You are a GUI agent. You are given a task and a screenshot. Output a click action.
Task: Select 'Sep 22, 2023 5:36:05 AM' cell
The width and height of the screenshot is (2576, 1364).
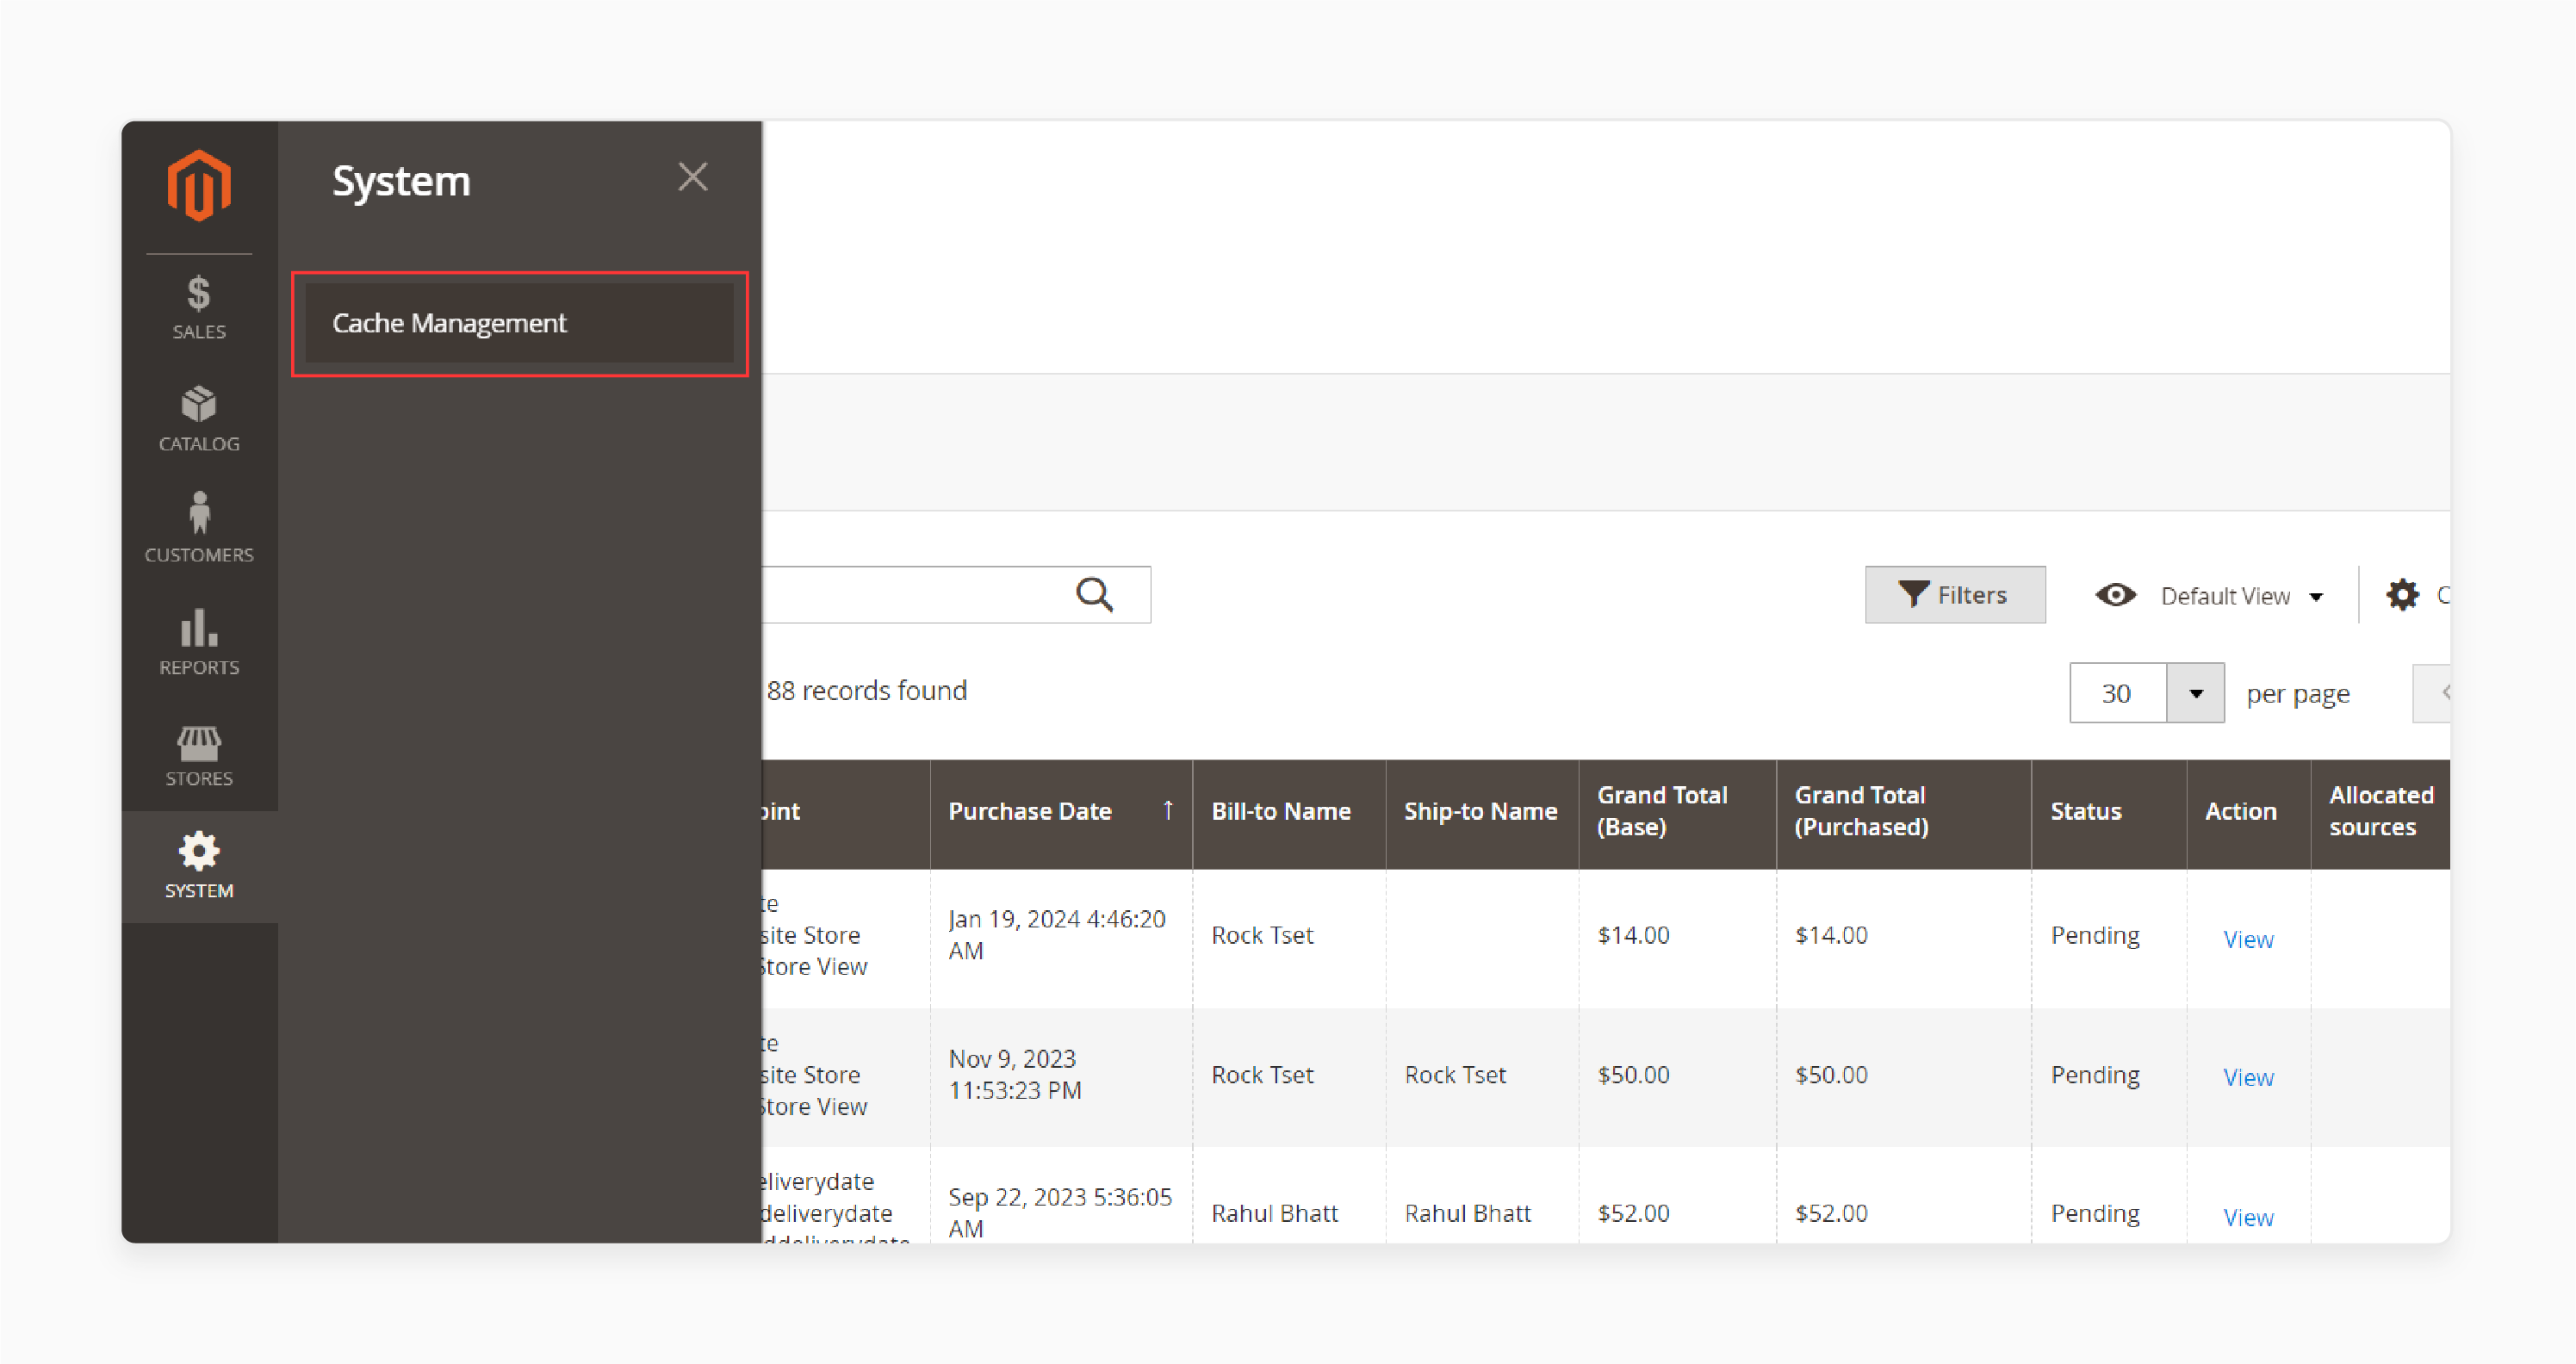1061,1197
